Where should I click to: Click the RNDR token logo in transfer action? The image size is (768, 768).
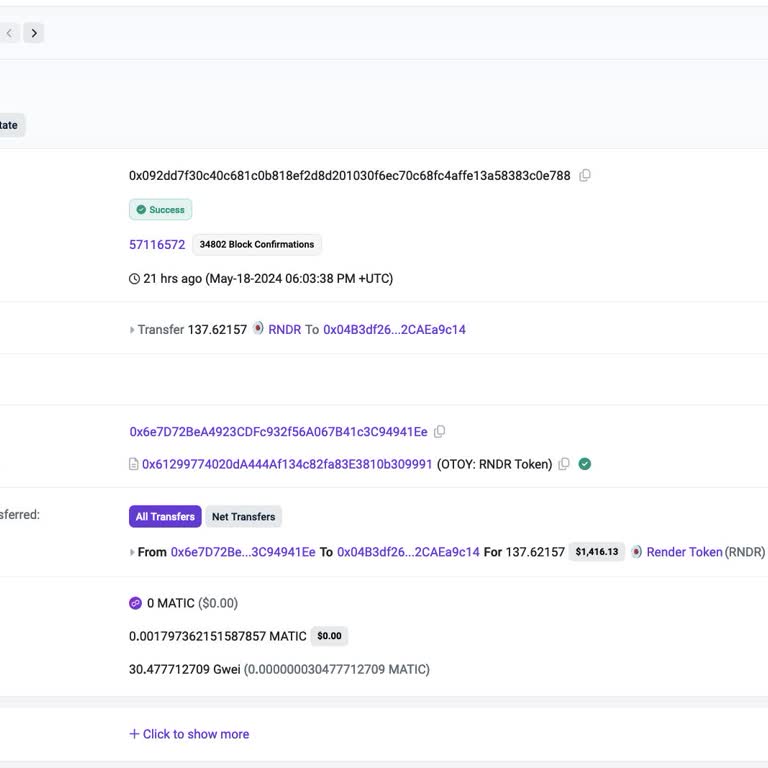258,329
